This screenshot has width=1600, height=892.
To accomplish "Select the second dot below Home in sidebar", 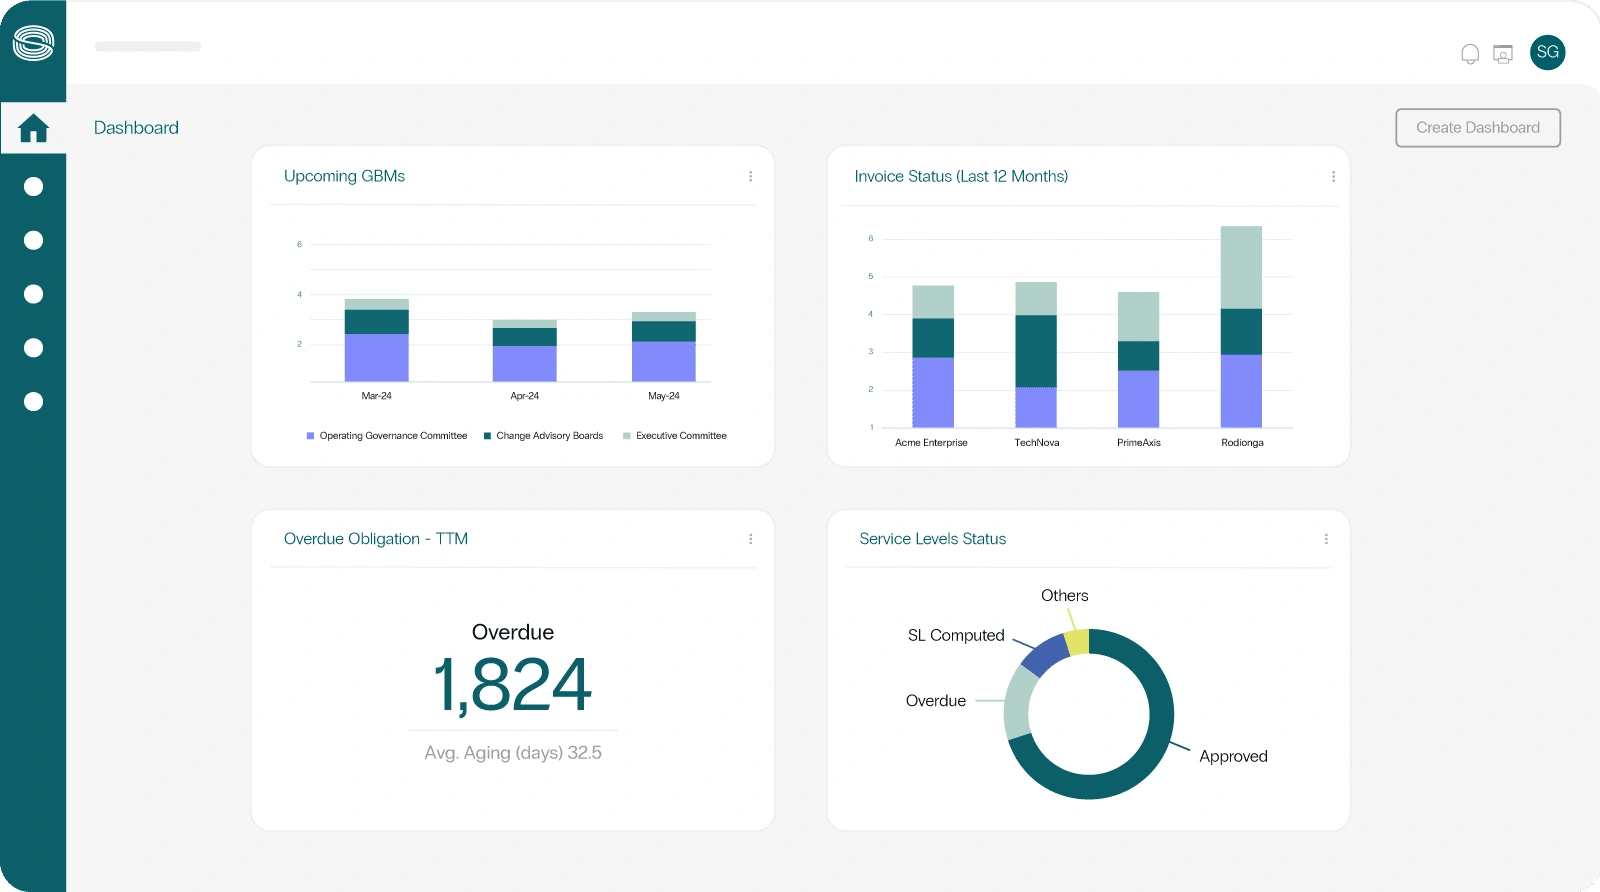I will click(33, 240).
